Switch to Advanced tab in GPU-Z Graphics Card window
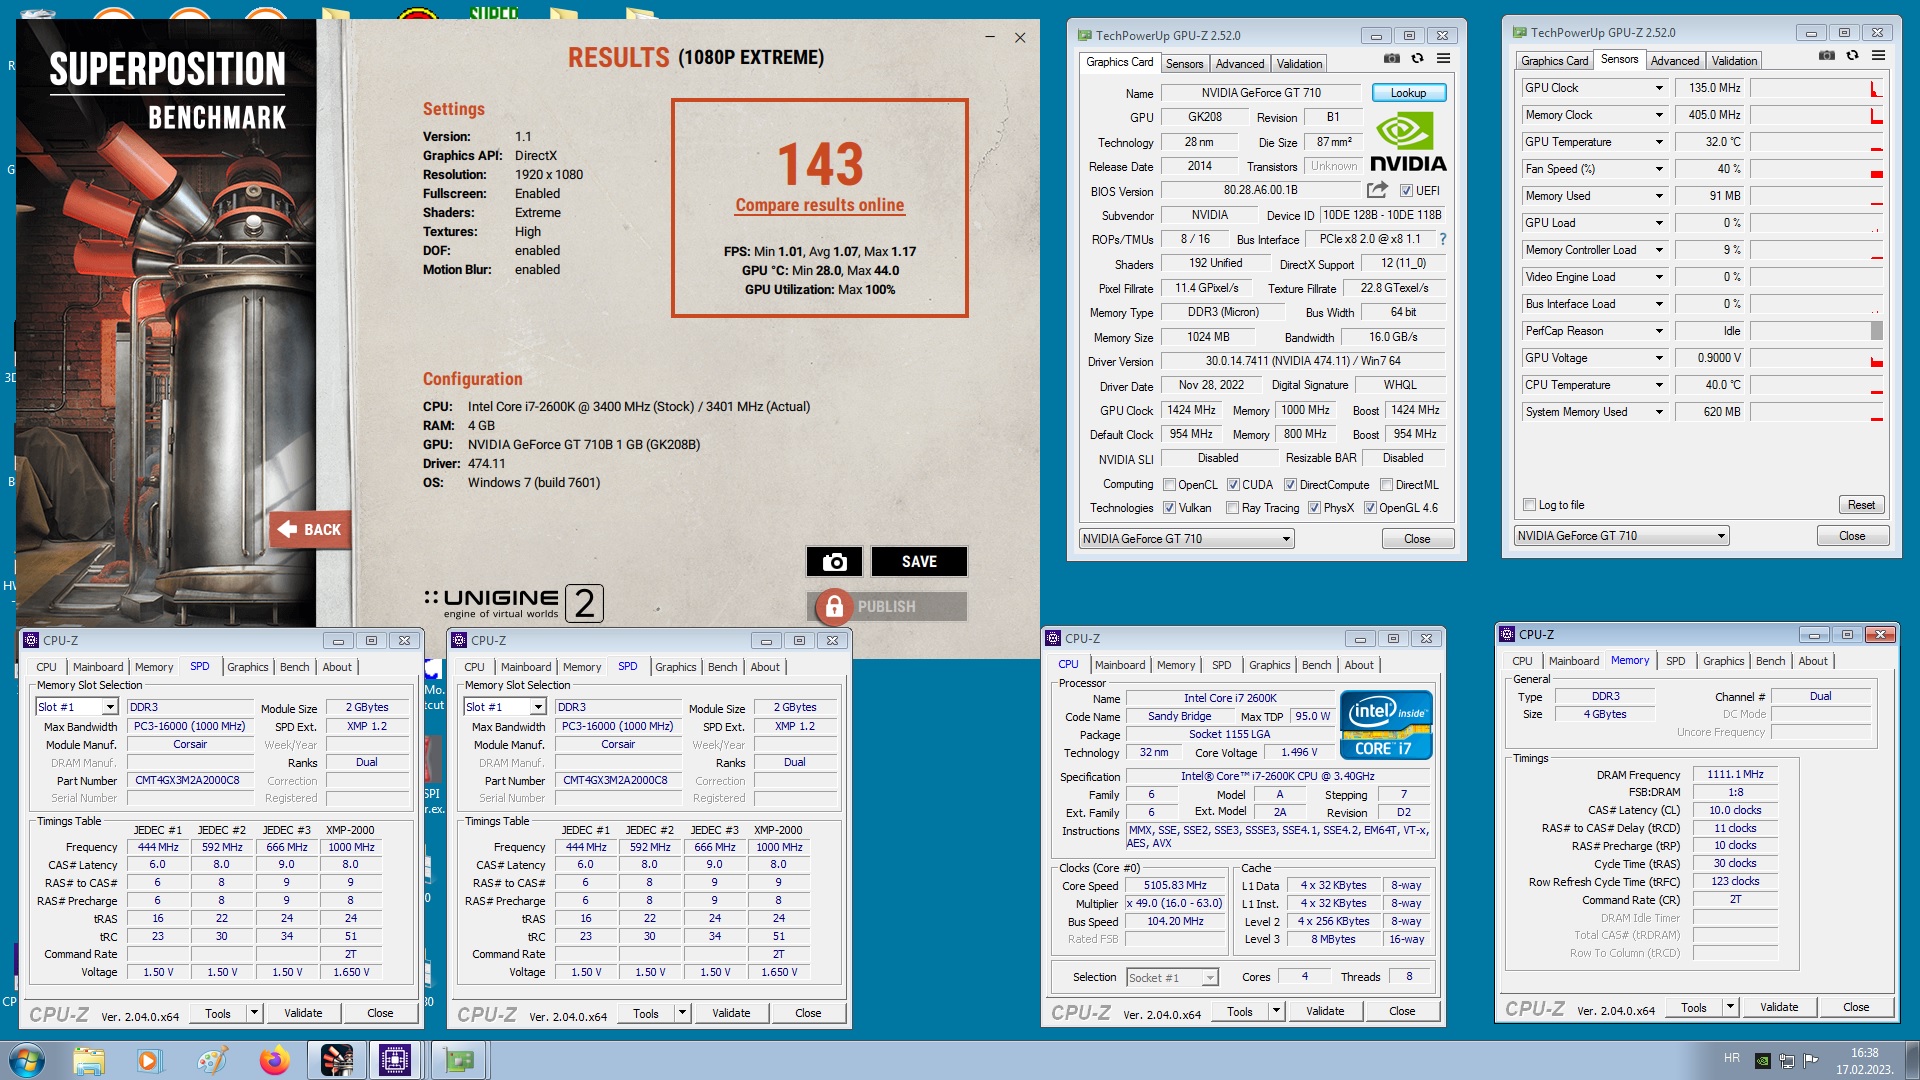This screenshot has width=1920, height=1080. (x=1240, y=64)
